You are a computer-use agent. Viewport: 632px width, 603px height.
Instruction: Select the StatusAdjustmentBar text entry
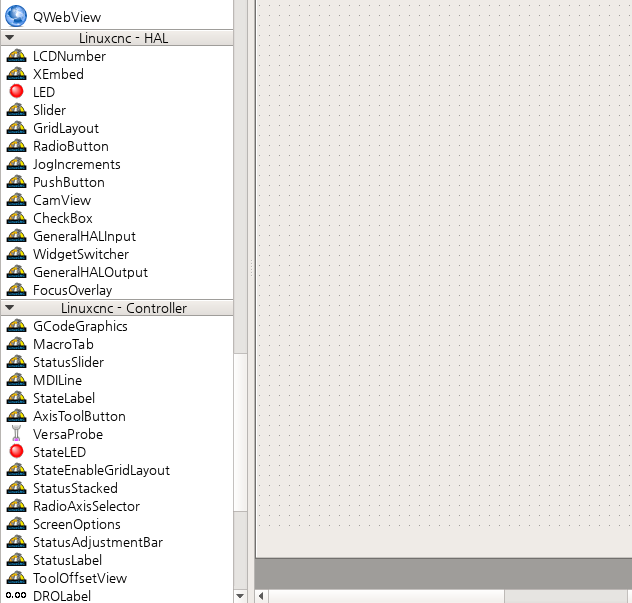pos(98,542)
